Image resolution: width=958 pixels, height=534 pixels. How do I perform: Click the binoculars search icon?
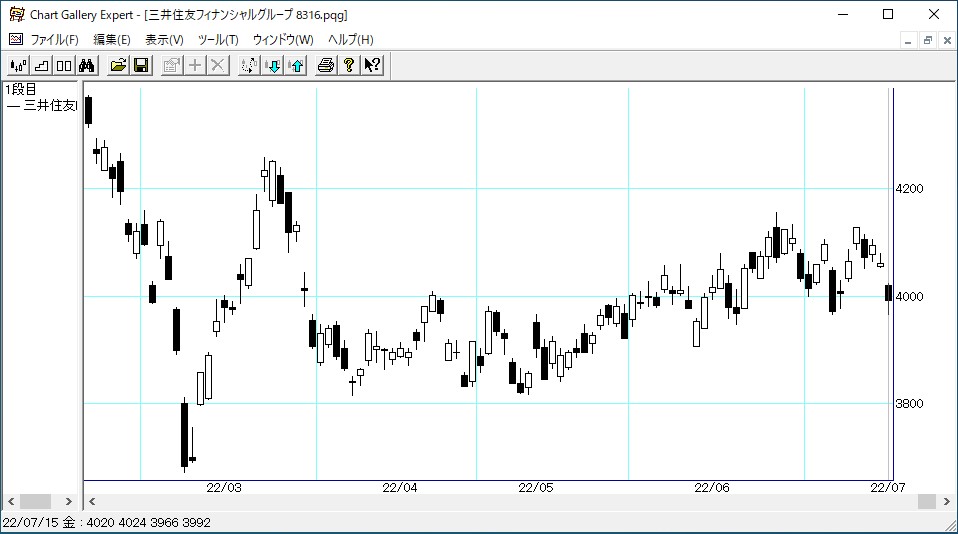point(87,66)
